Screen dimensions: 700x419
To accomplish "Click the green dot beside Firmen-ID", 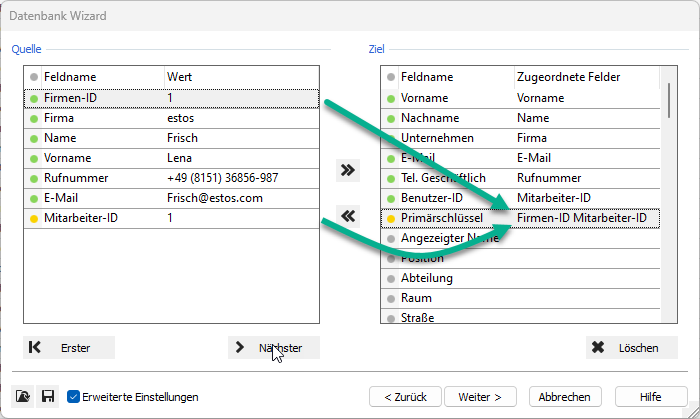I will pyautogui.click(x=33, y=98).
